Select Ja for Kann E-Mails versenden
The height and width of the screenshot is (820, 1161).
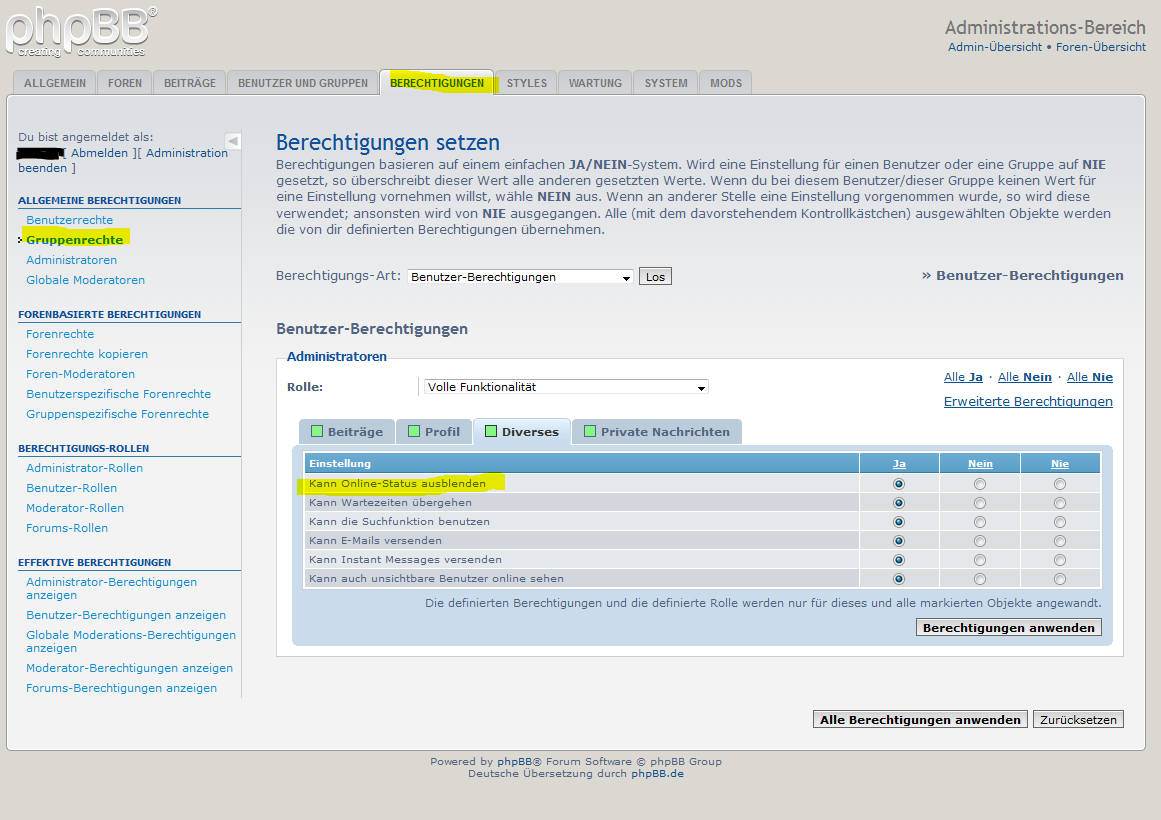(x=898, y=541)
